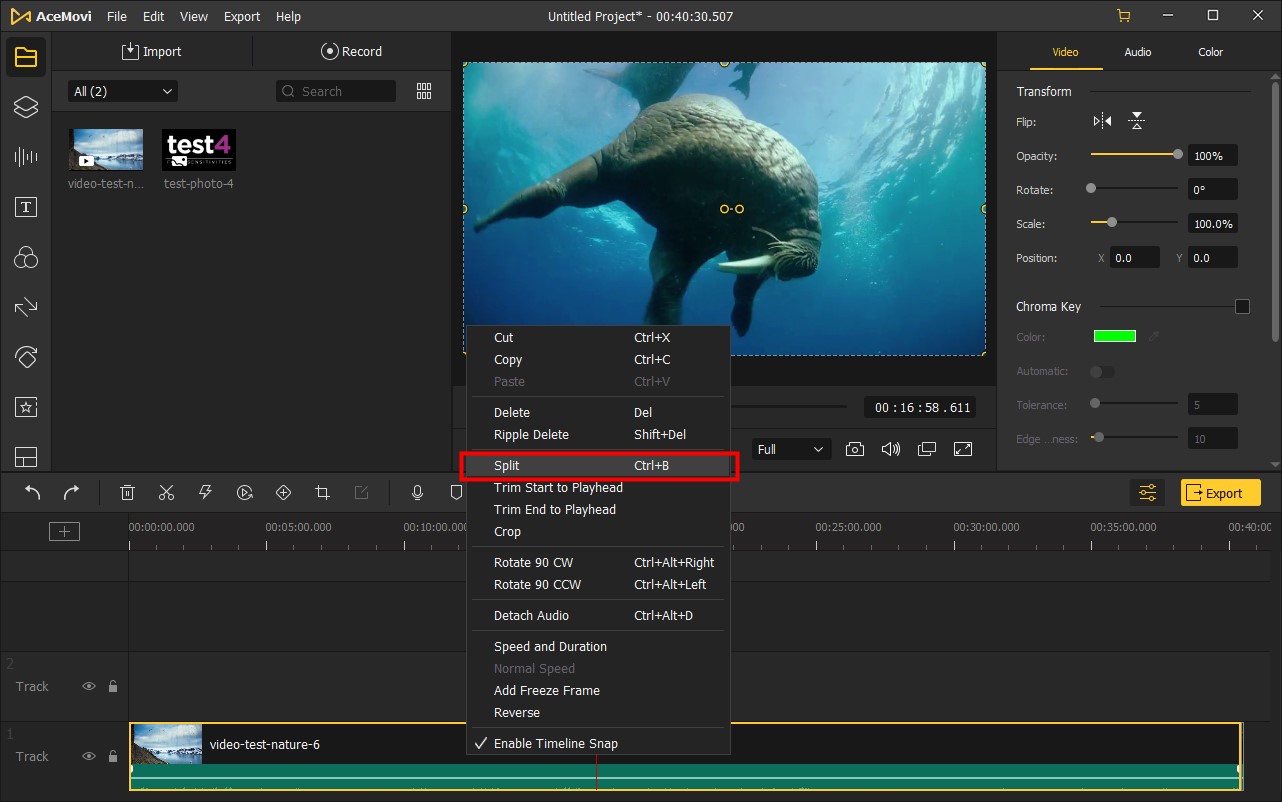Expand the Flip options under Transform
Viewport: 1282px width, 802px height.
click(1101, 119)
